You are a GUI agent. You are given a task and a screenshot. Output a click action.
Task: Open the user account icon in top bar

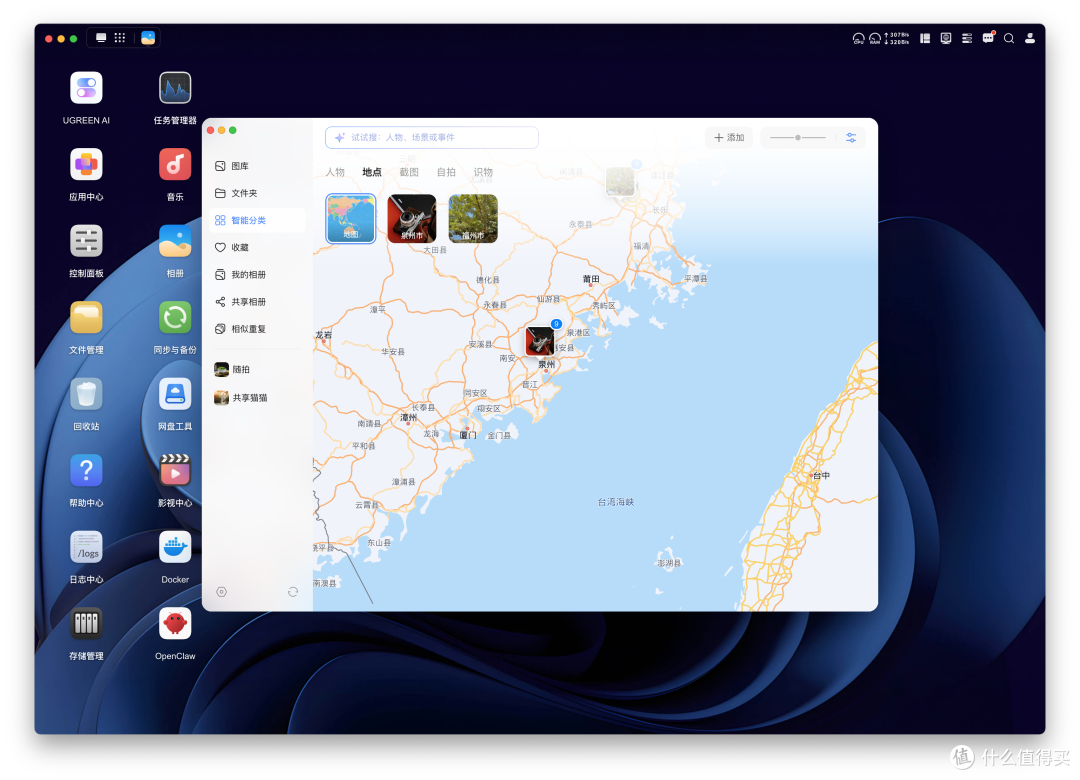pos(1030,39)
